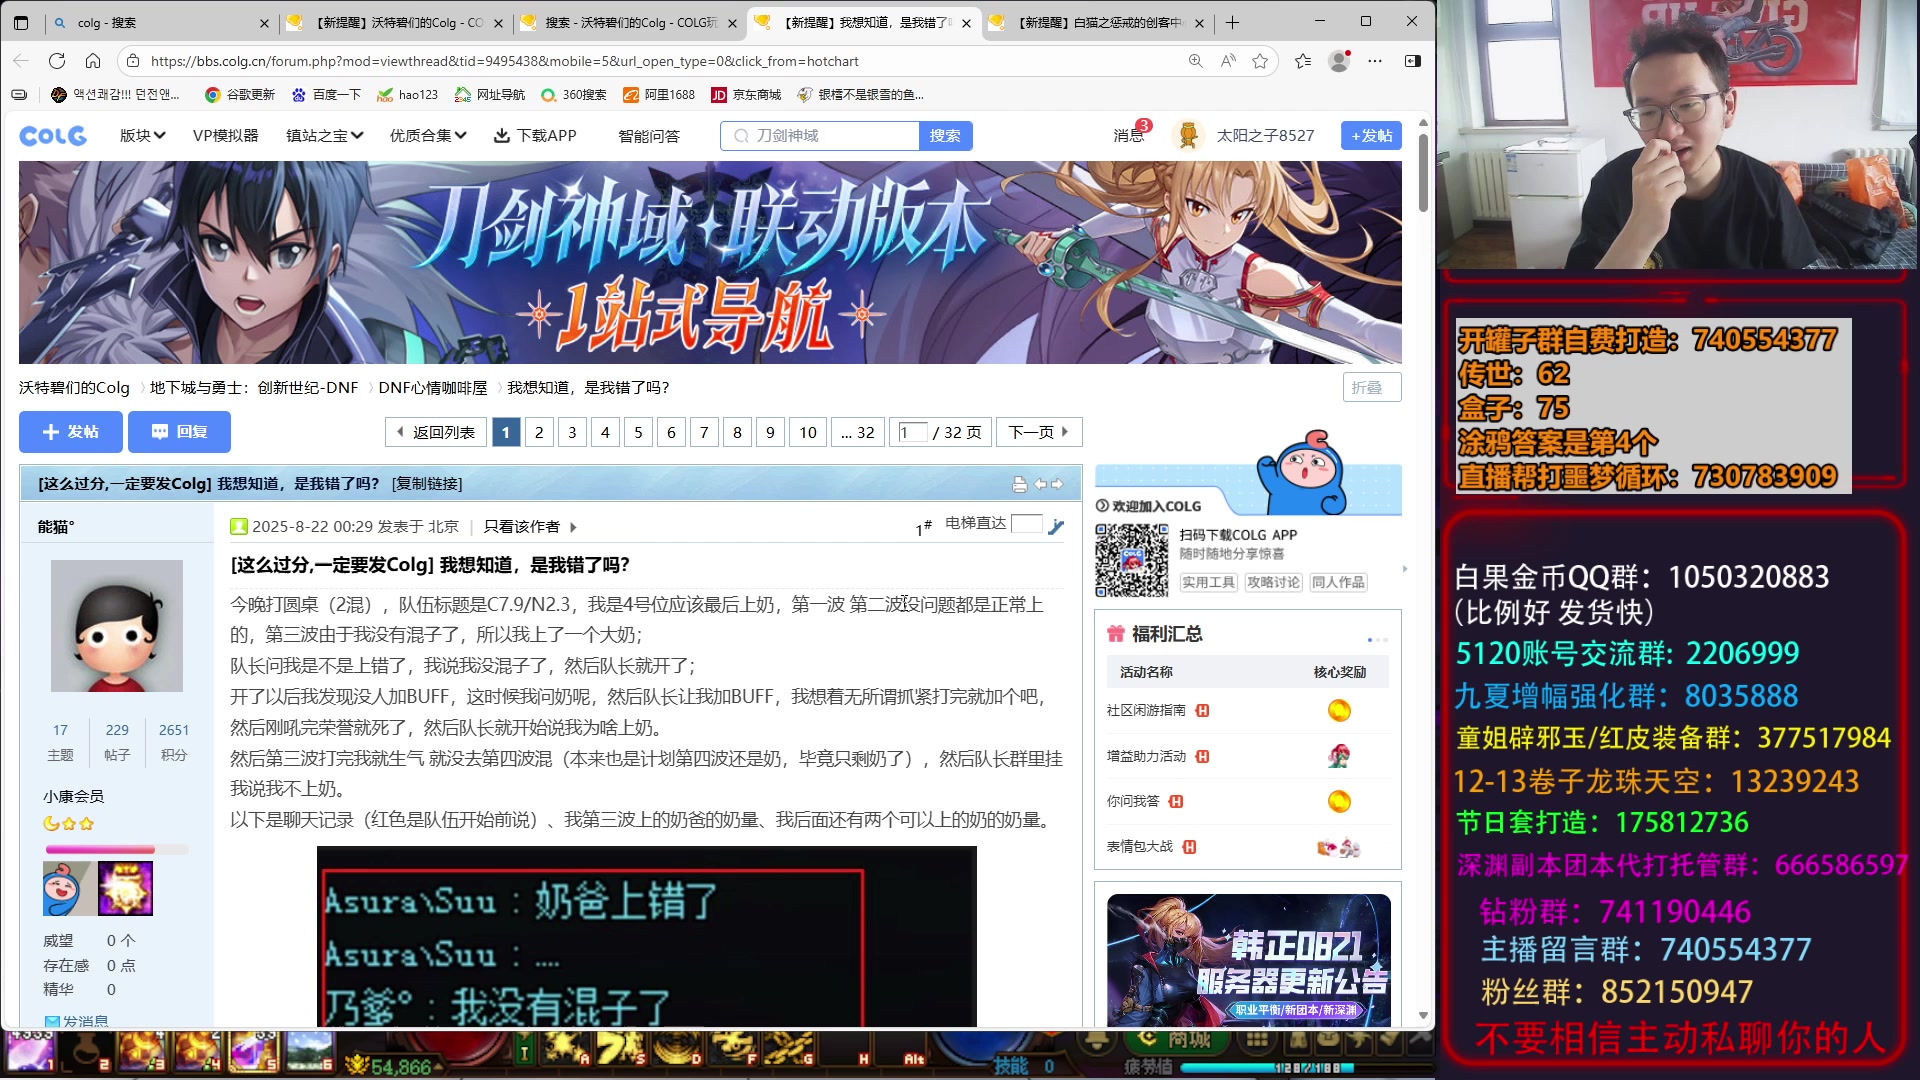Click the print icon on the thread header
The width and height of the screenshot is (1920, 1080).
(x=1020, y=484)
